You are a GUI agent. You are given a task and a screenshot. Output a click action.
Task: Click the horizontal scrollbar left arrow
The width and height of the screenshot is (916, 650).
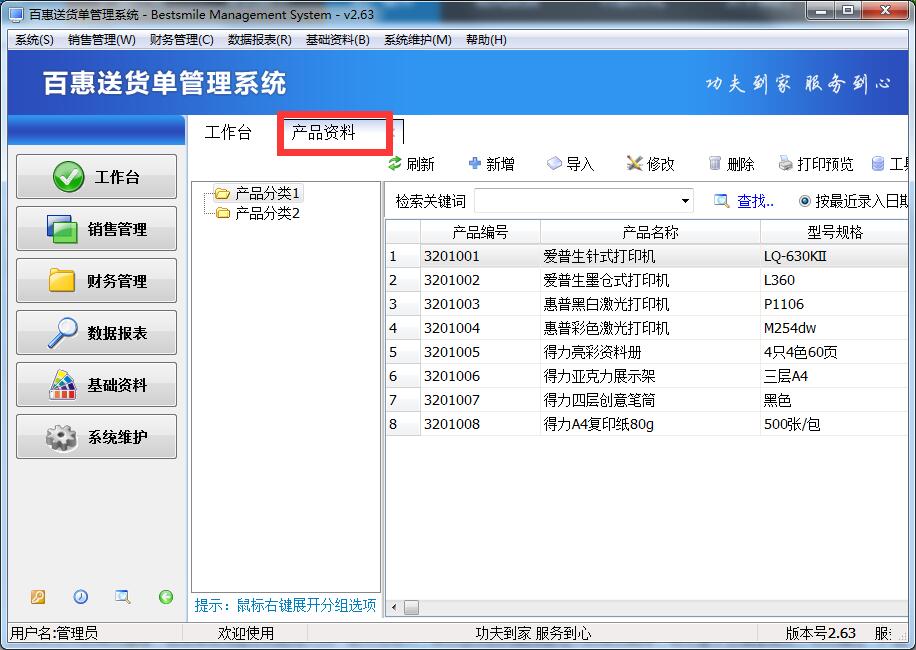[394, 607]
